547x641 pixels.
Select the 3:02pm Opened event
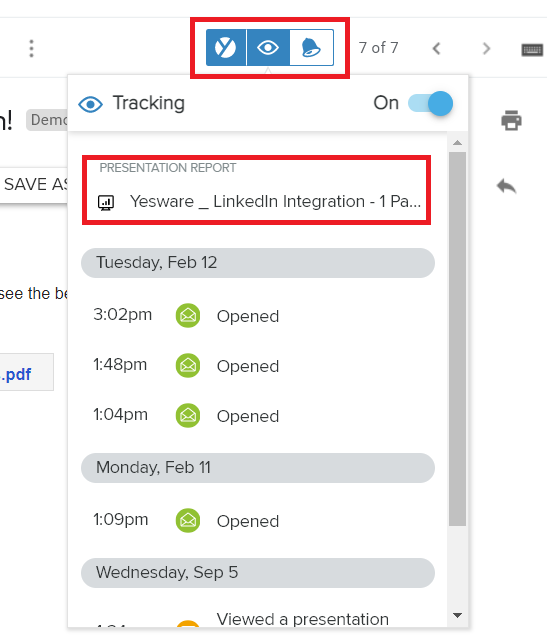click(x=258, y=316)
